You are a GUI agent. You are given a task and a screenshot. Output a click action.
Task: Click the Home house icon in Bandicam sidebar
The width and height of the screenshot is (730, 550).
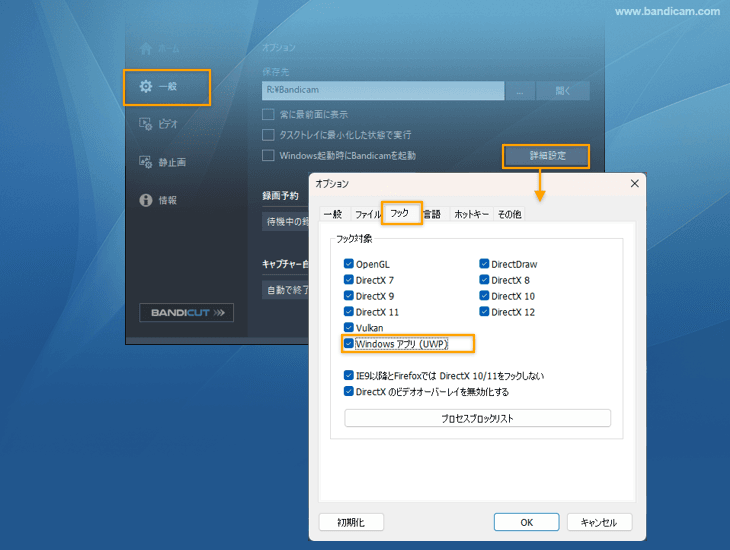coord(146,48)
